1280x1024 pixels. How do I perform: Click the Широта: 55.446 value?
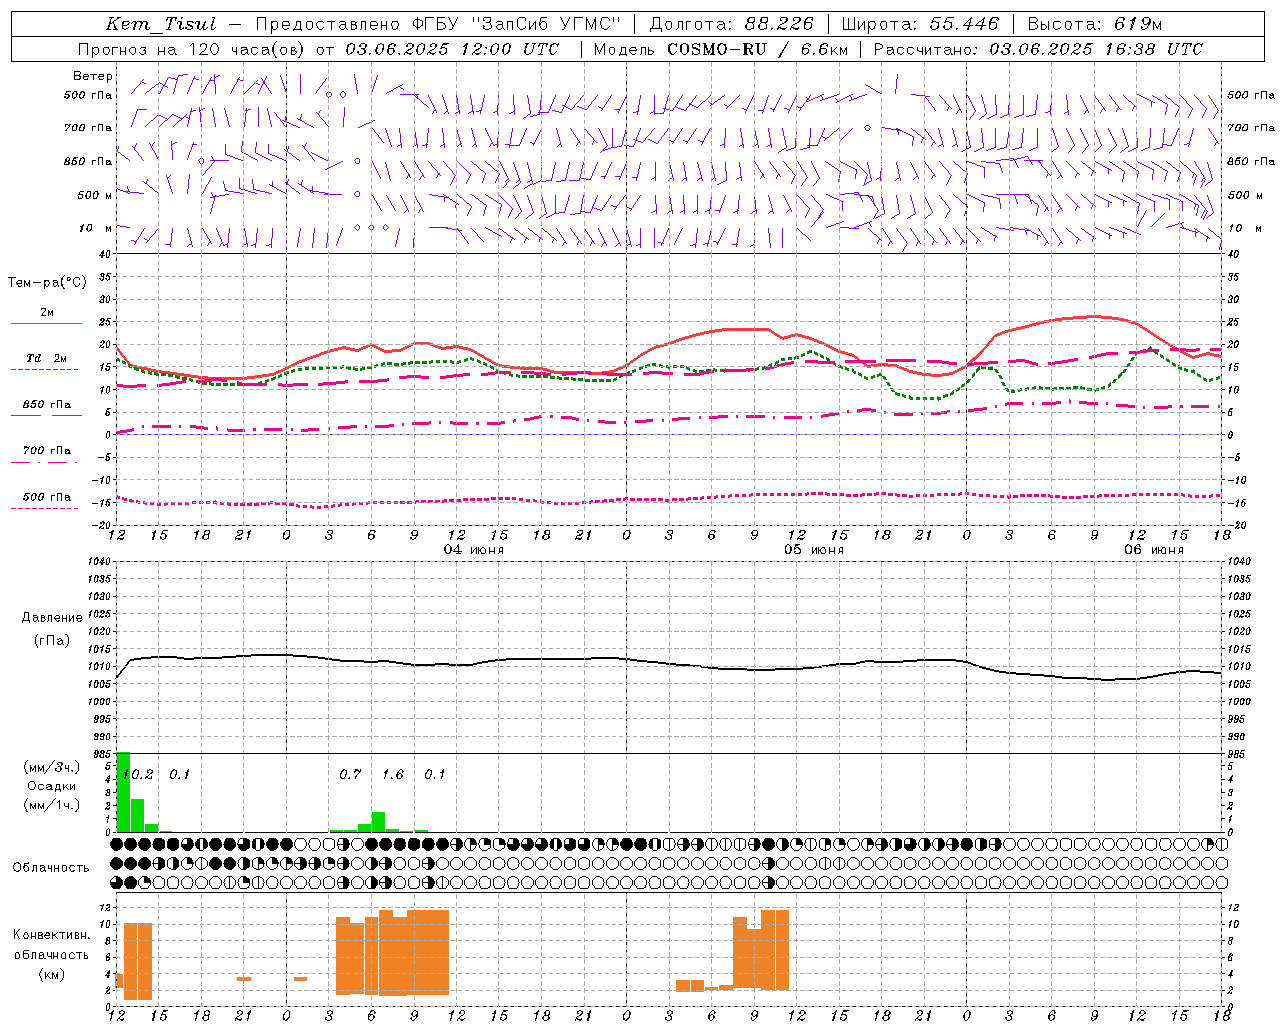coord(921,24)
